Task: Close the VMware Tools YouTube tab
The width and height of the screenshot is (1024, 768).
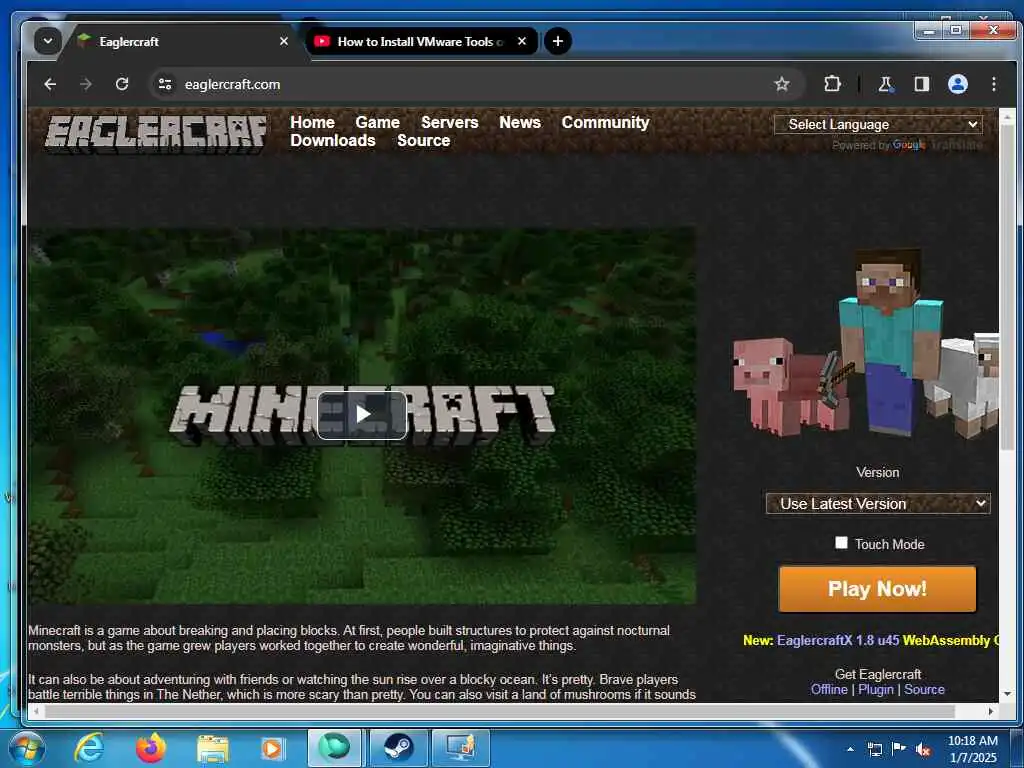Action: pyautogui.click(x=522, y=41)
